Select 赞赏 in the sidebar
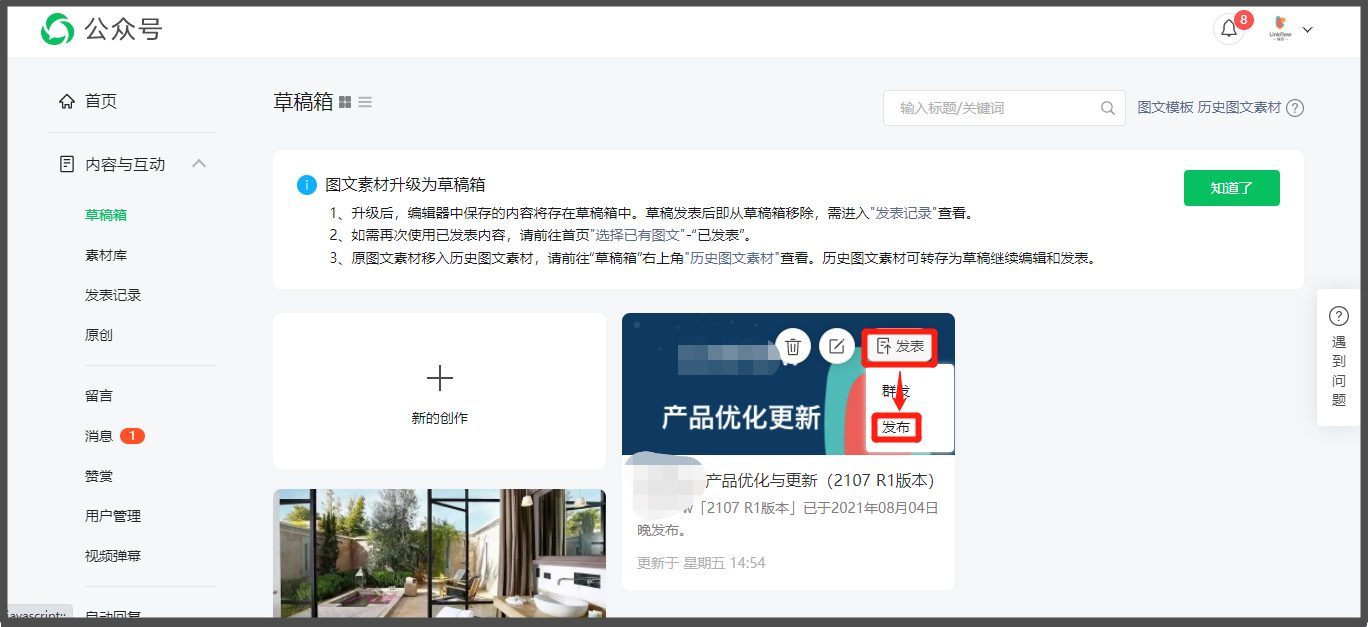The height and width of the screenshot is (627, 1368). tap(99, 476)
